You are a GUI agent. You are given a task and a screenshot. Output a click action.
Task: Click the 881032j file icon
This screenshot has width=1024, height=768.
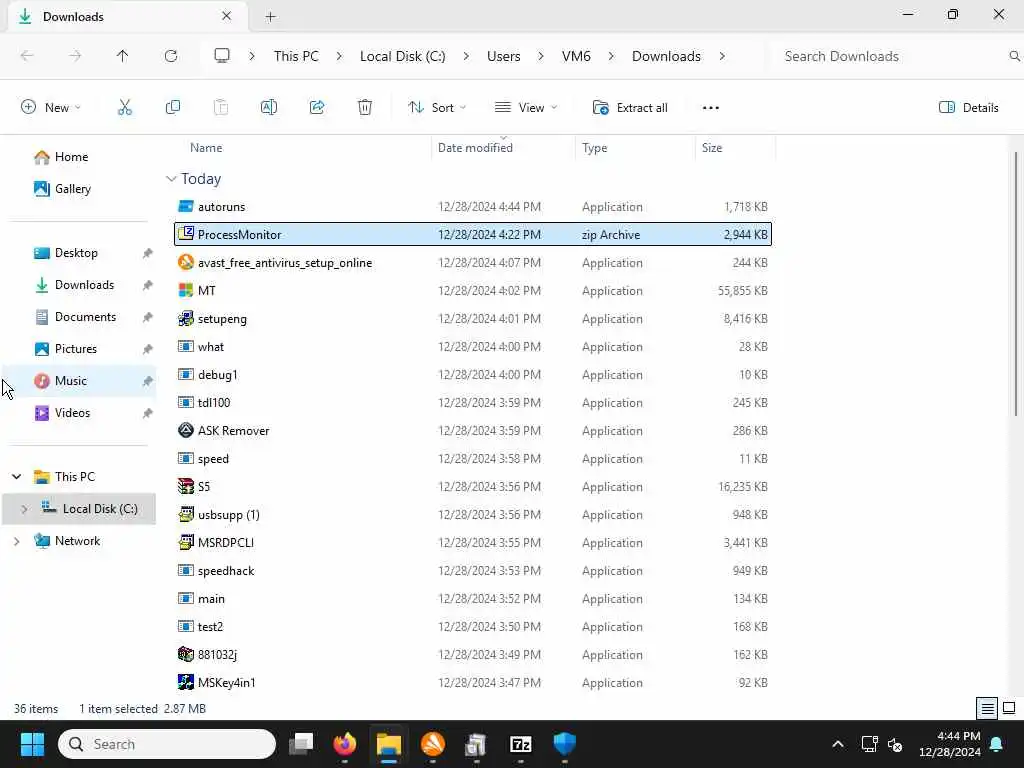[186, 654]
